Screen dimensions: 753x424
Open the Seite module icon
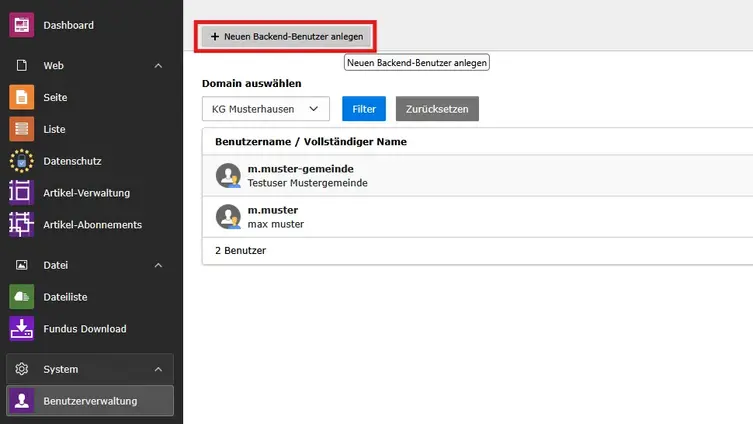pyautogui.click(x=21, y=97)
